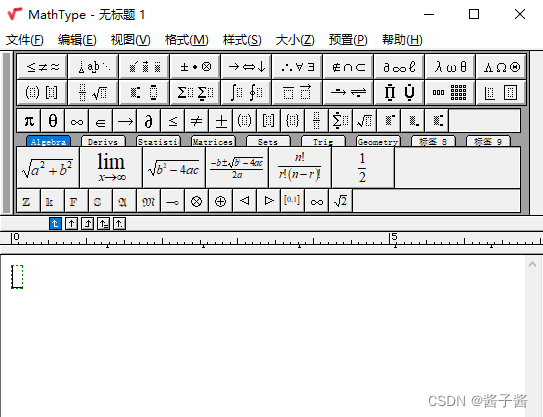Insert the circled times symbol in bottom row
Viewport: 543px width, 417px height.
197,201
